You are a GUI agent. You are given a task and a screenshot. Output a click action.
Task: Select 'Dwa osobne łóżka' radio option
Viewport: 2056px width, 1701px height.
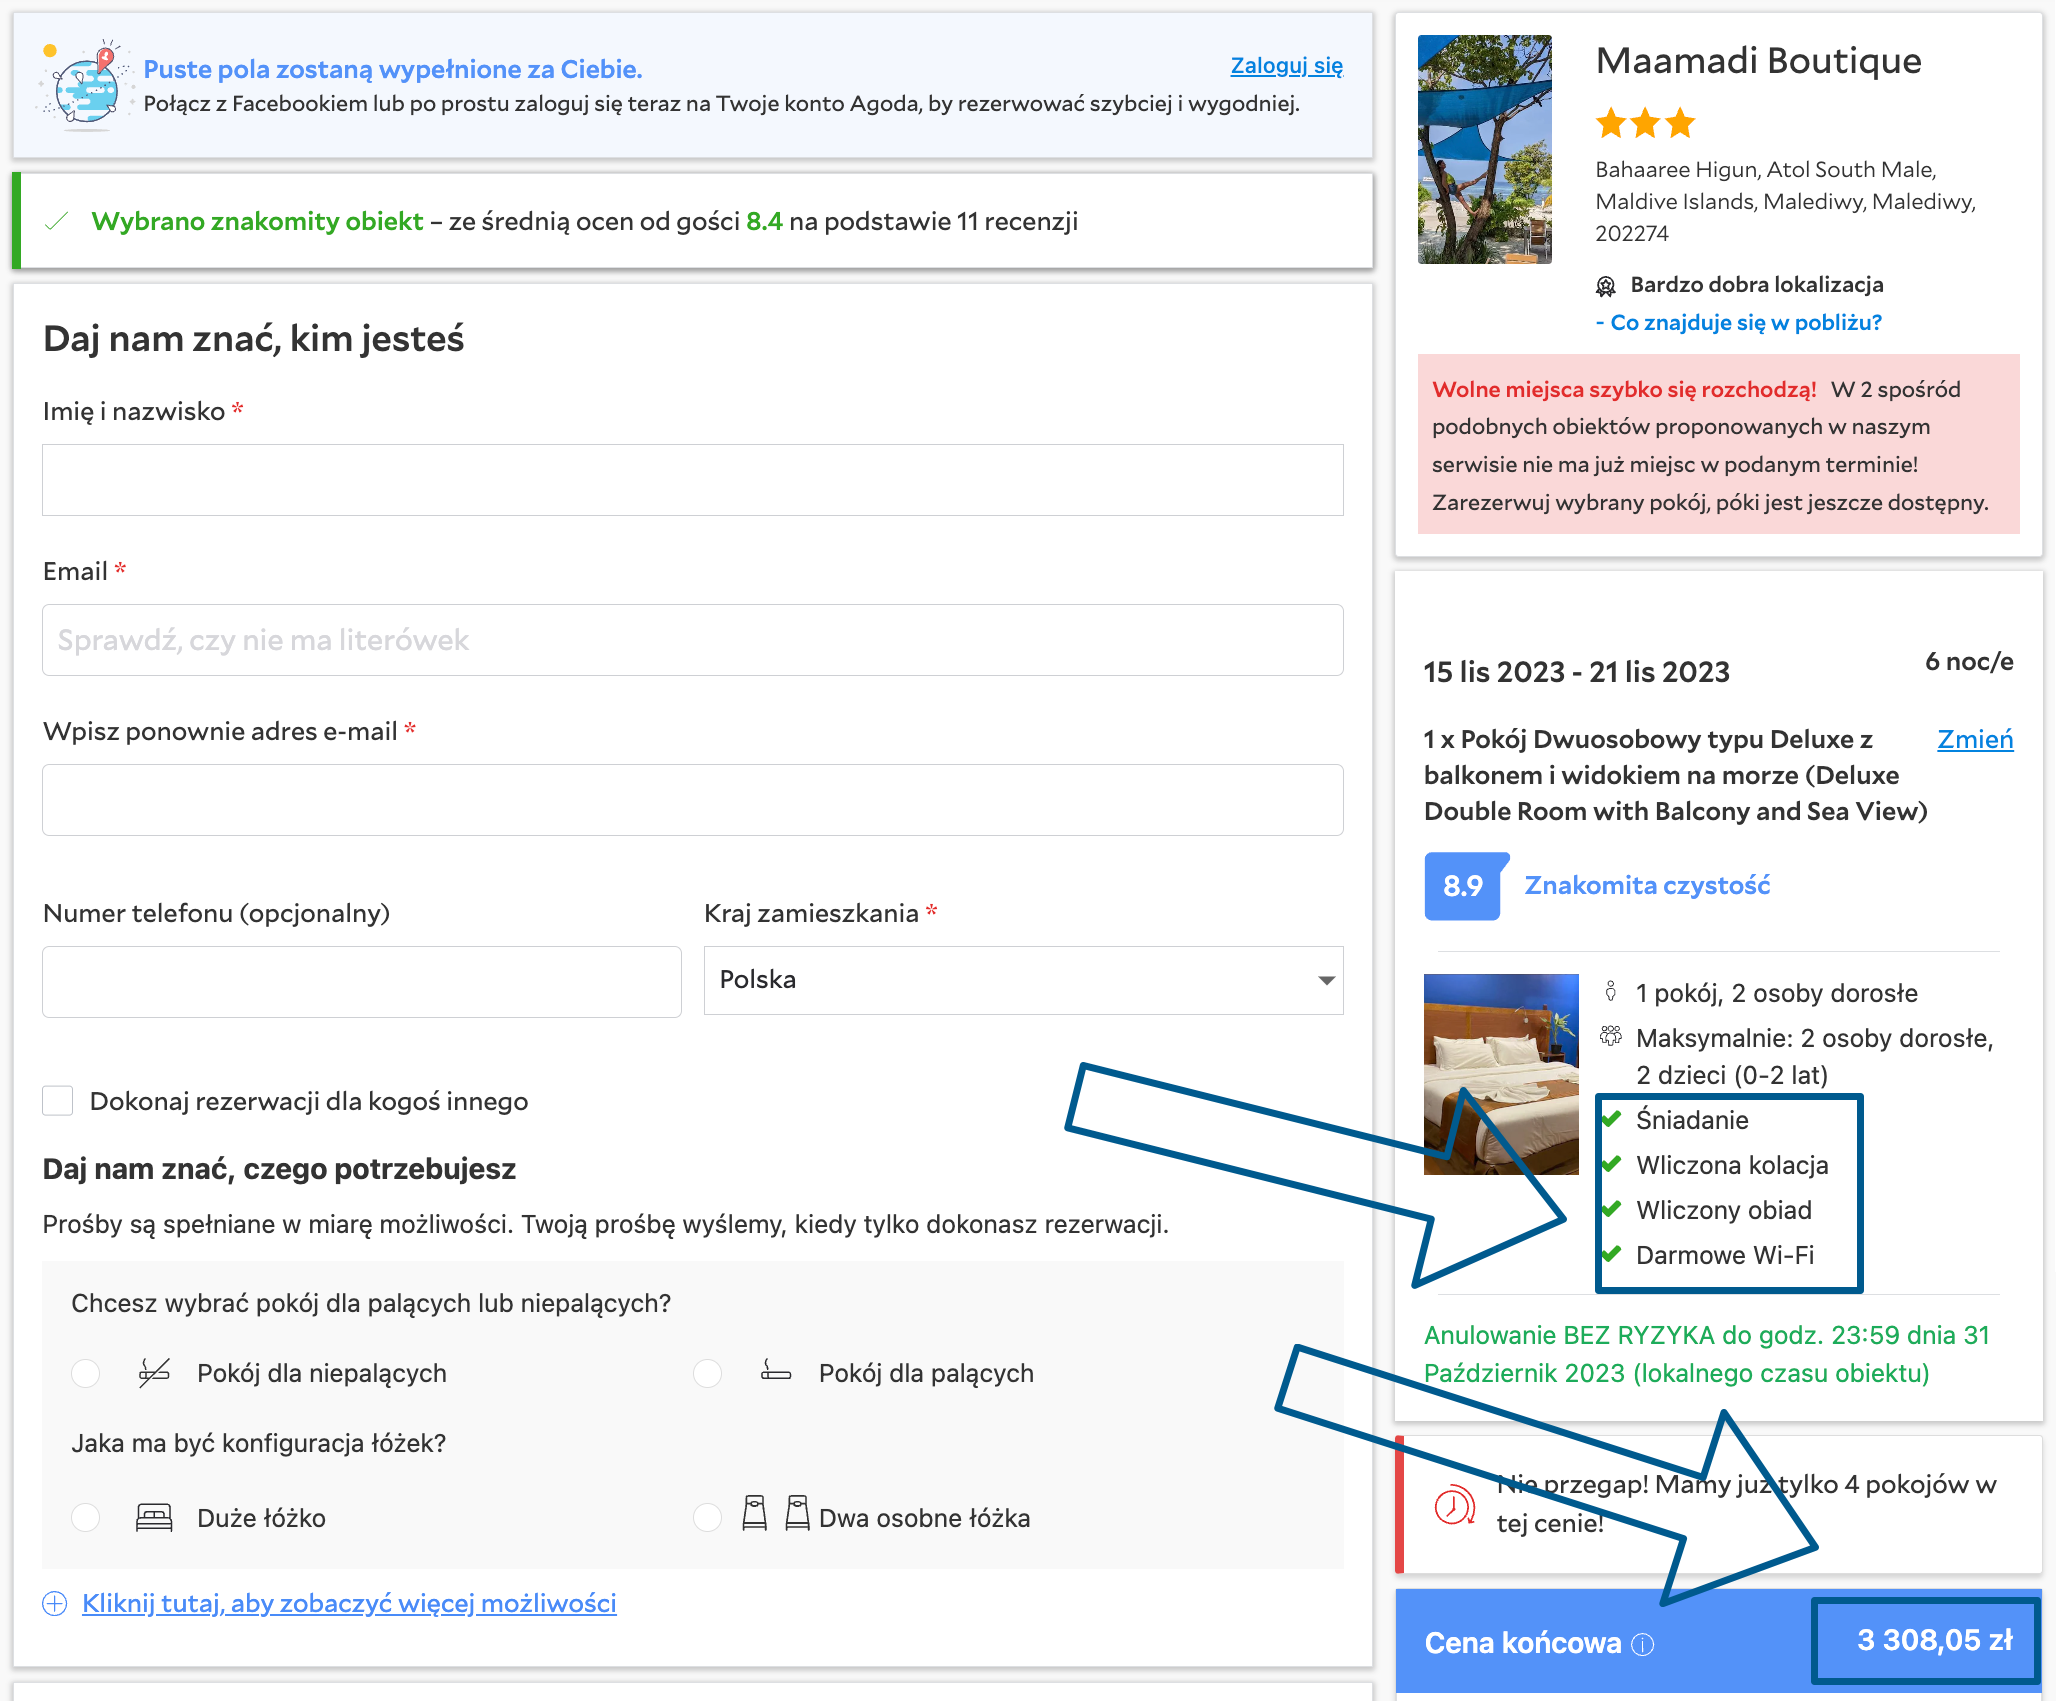coord(708,1518)
